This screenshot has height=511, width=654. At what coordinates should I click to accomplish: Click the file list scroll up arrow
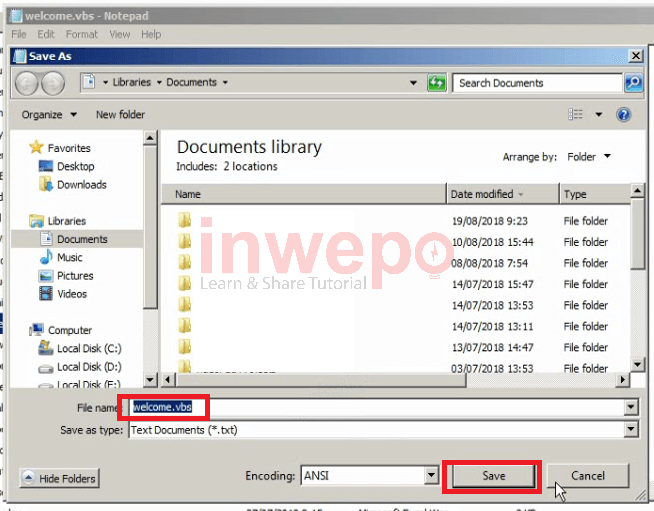pos(637,191)
